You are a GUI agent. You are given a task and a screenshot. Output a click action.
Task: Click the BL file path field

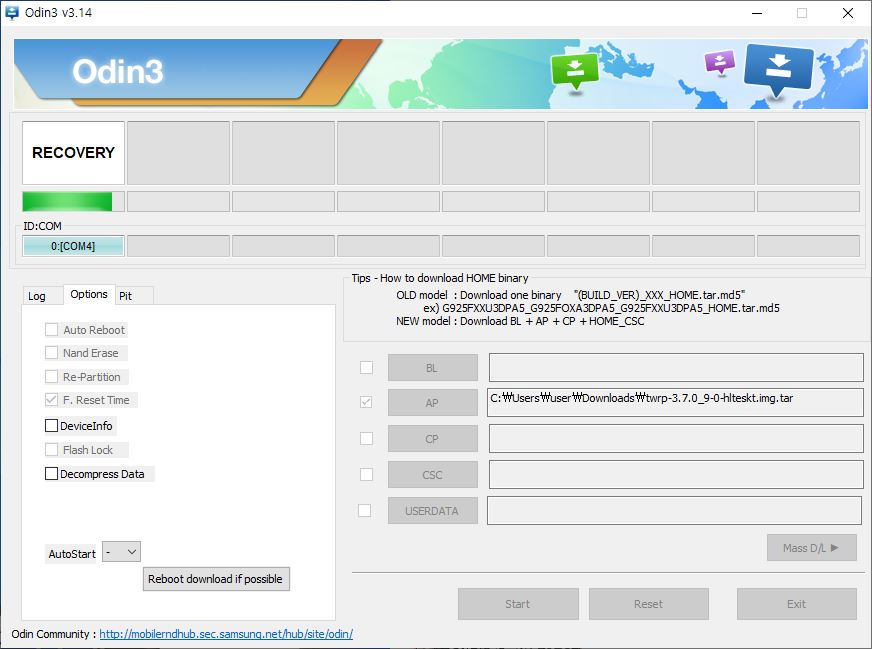pyautogui.click(x=676, y=367)
